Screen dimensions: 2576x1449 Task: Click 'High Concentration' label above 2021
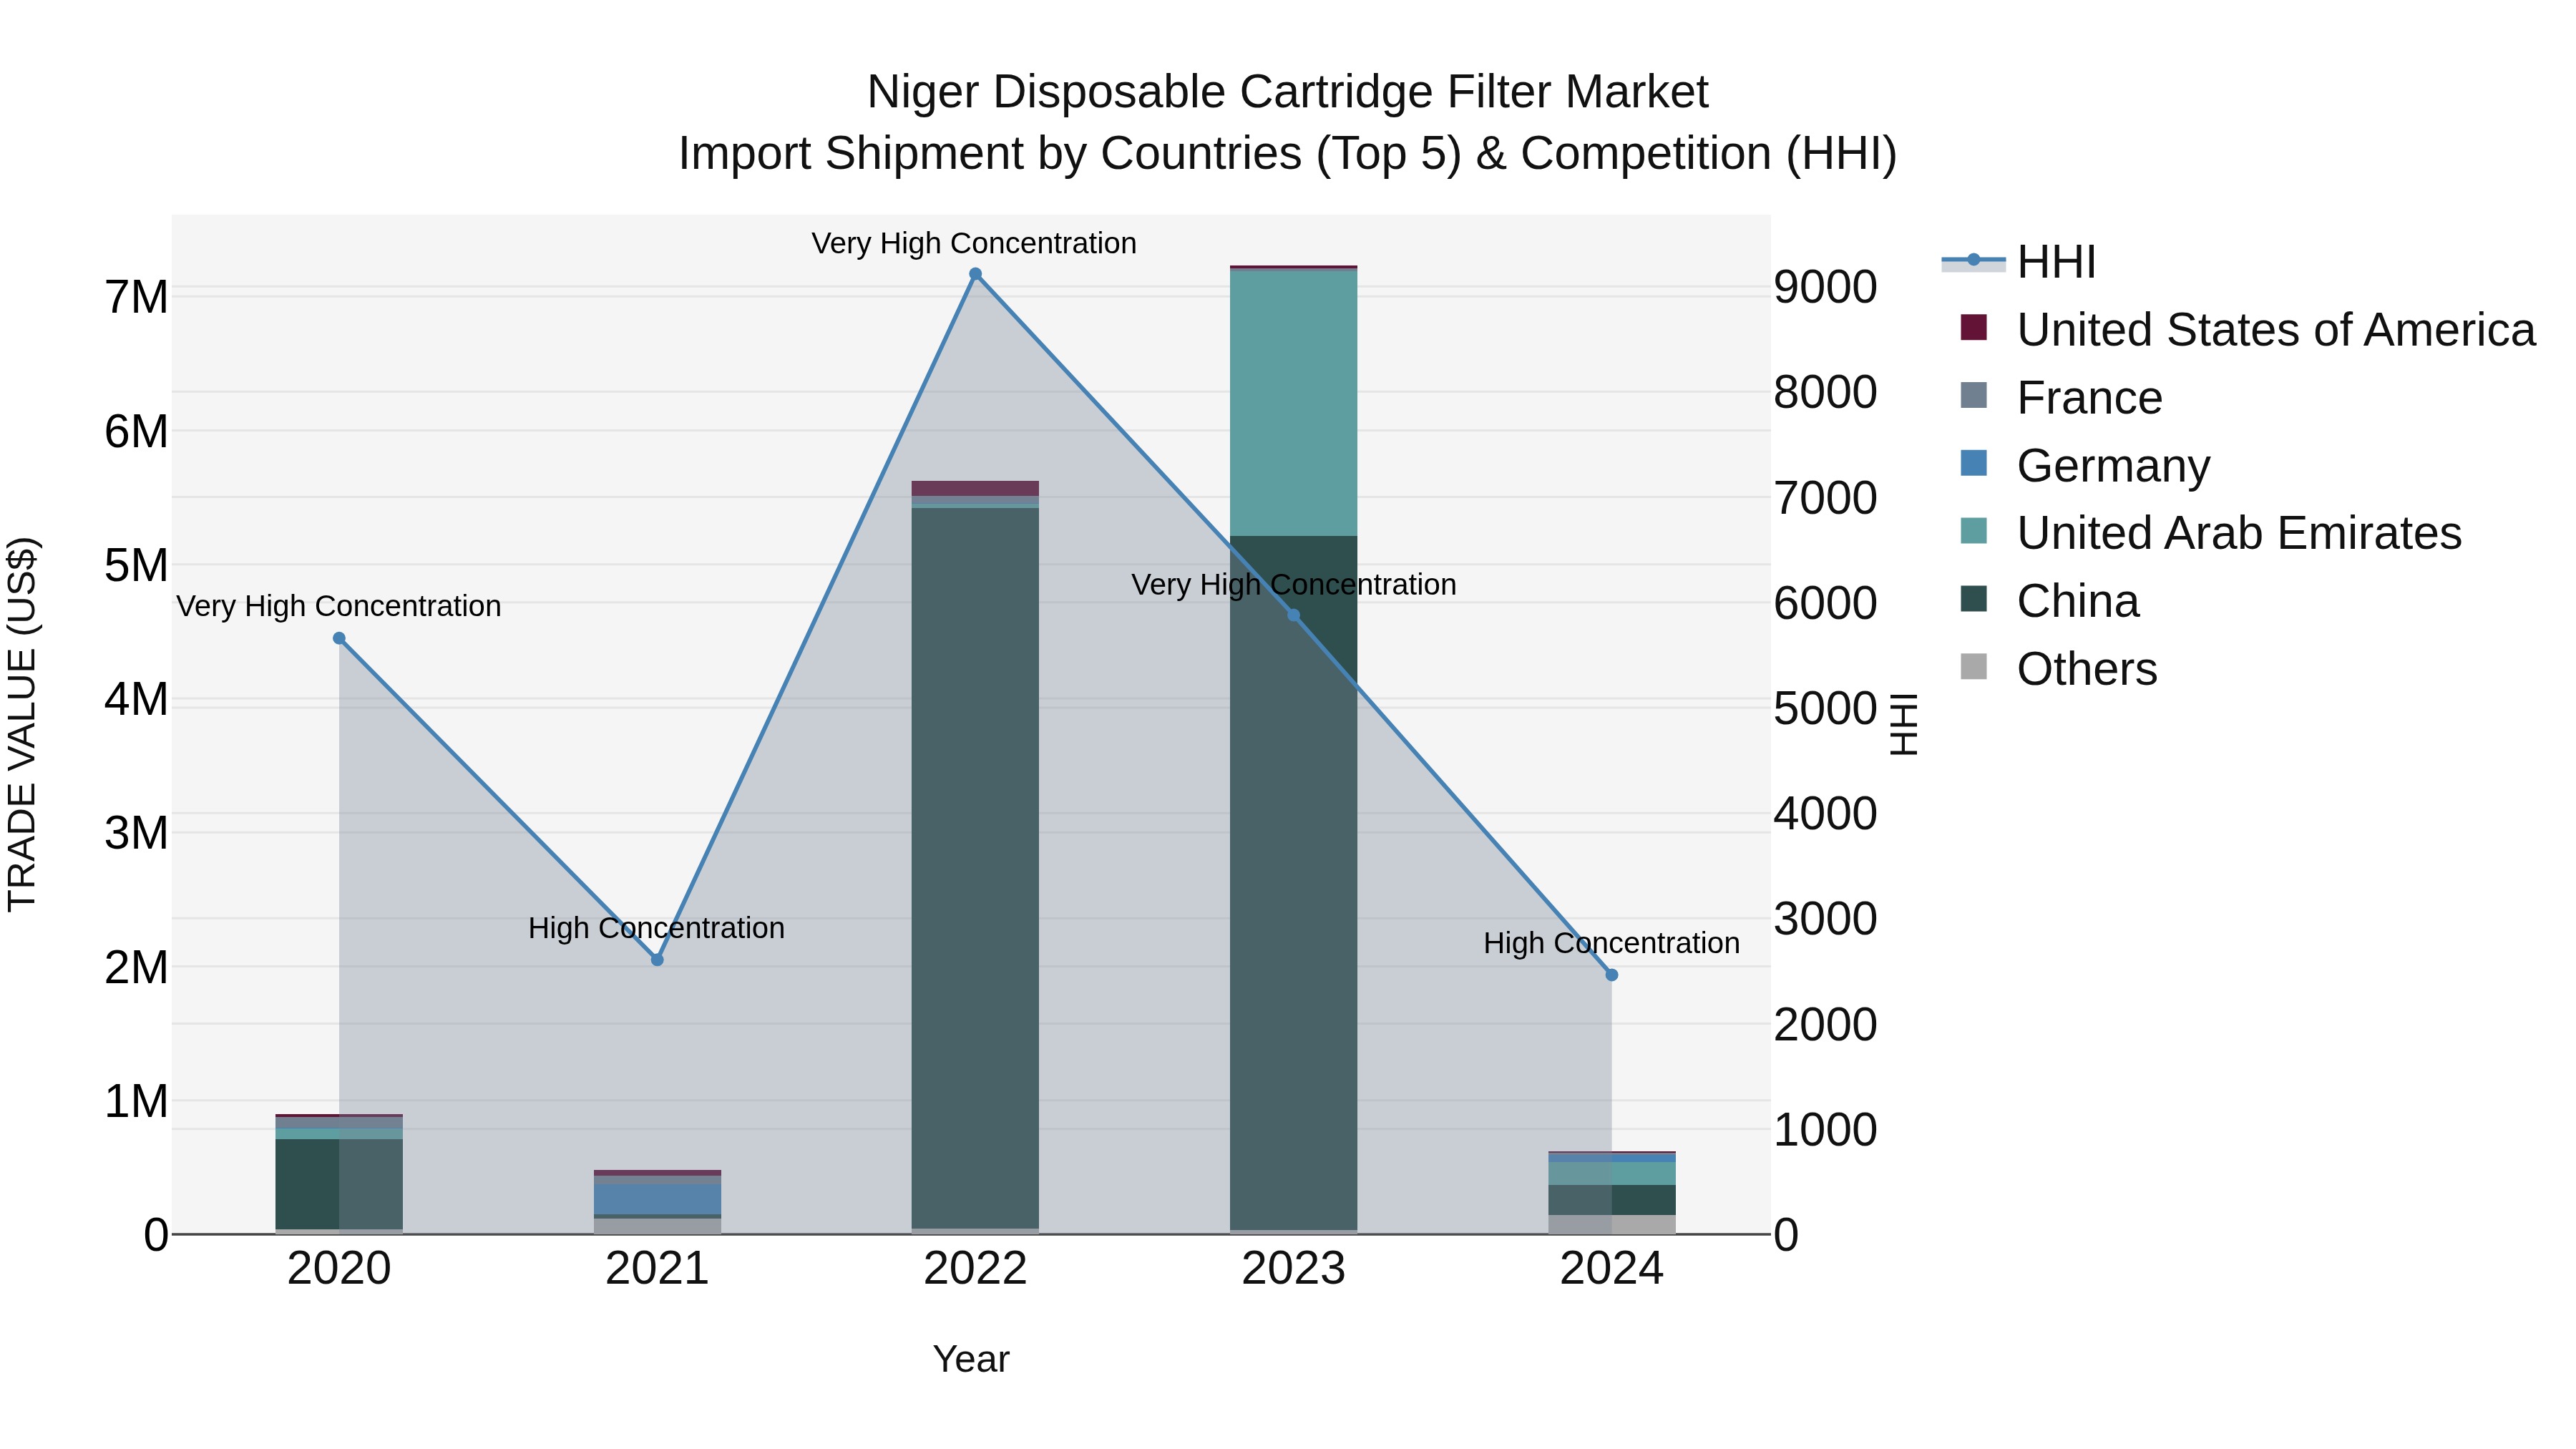pyautogui.click(x=656, y=928)
